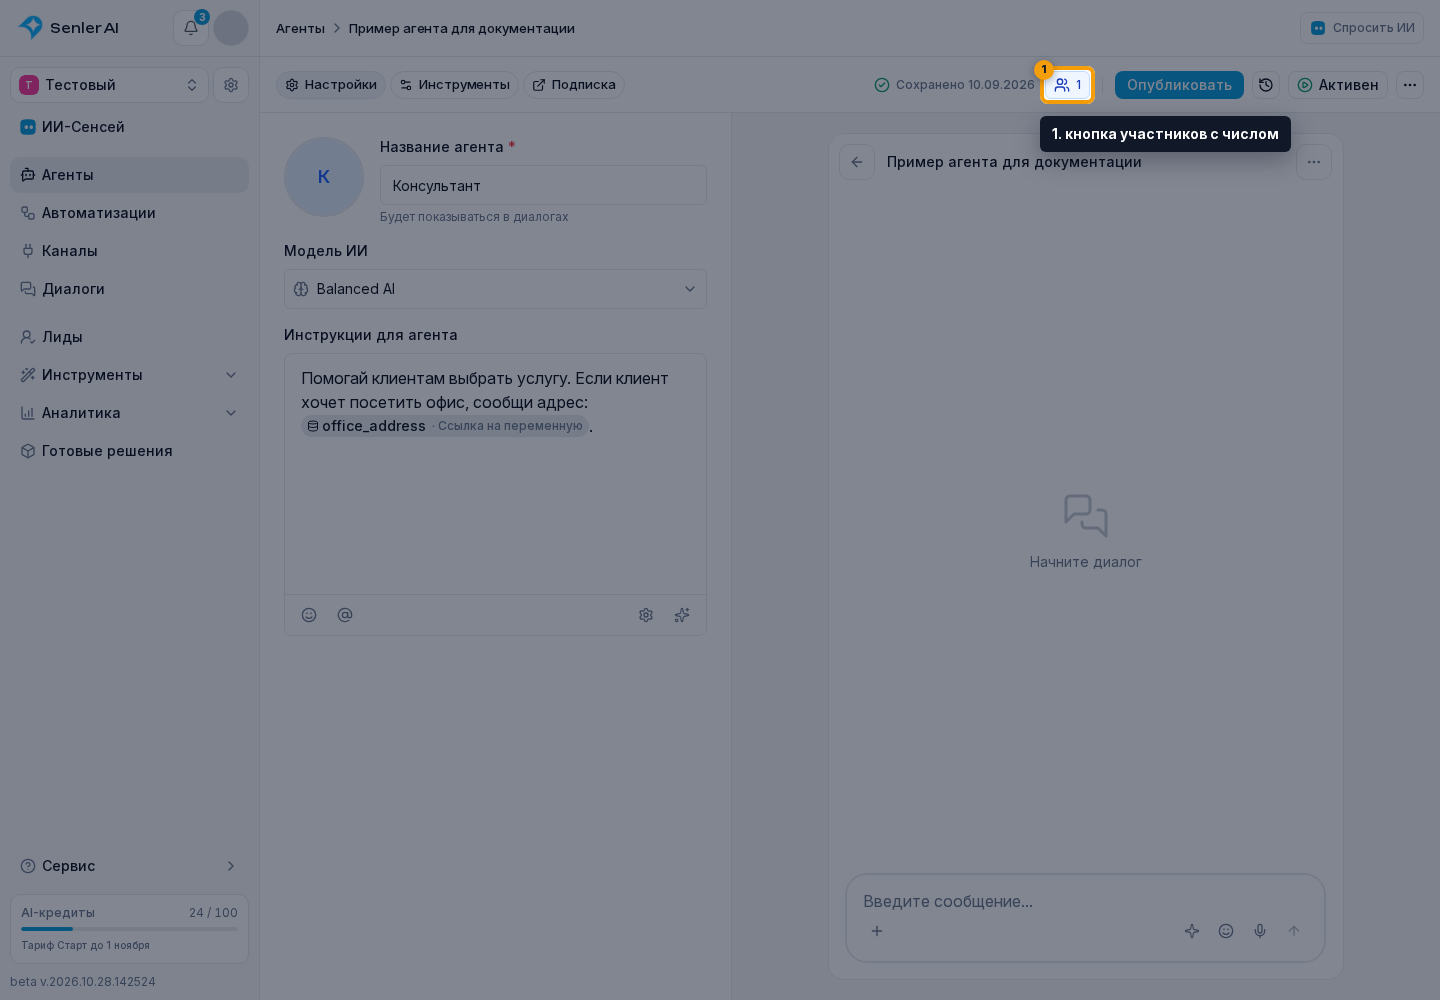Open Готовые решения in the sidebar
Viewport: 1440px width, 1000px height.
pyautogui.click(x=129, y=451)
